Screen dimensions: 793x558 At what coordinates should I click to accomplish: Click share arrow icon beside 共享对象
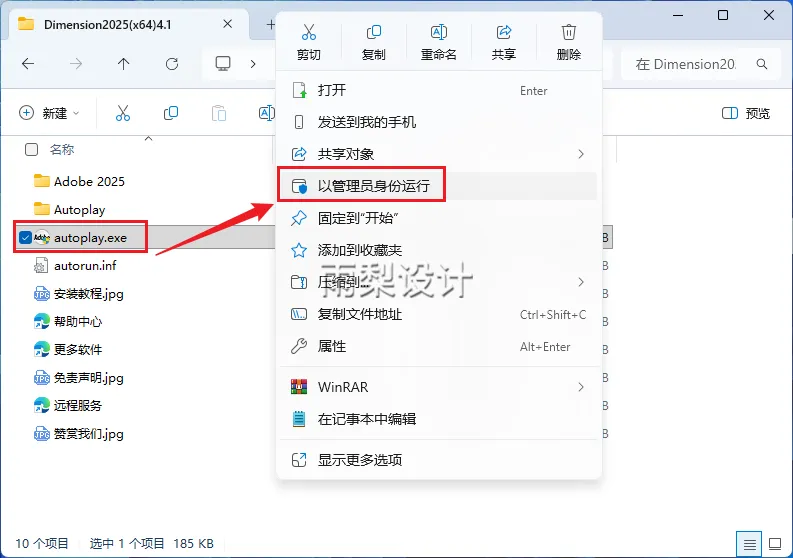click(299, 154)
